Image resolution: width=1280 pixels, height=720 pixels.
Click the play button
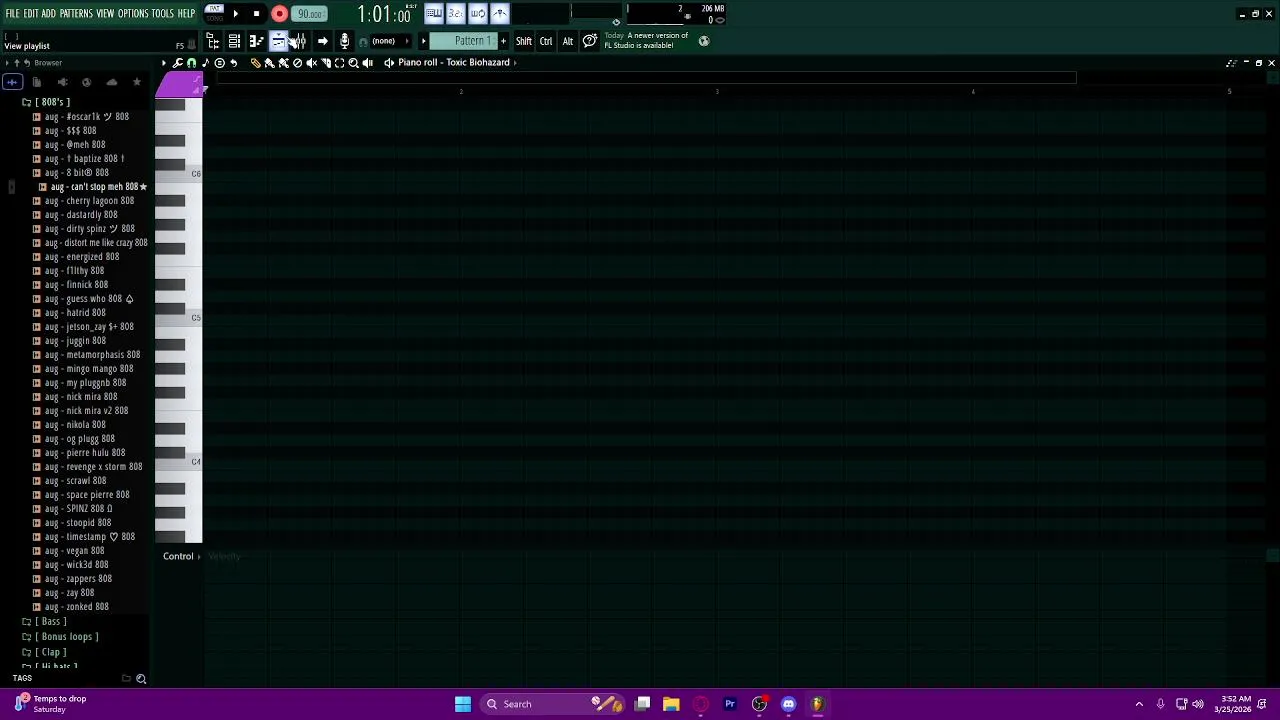235,13
